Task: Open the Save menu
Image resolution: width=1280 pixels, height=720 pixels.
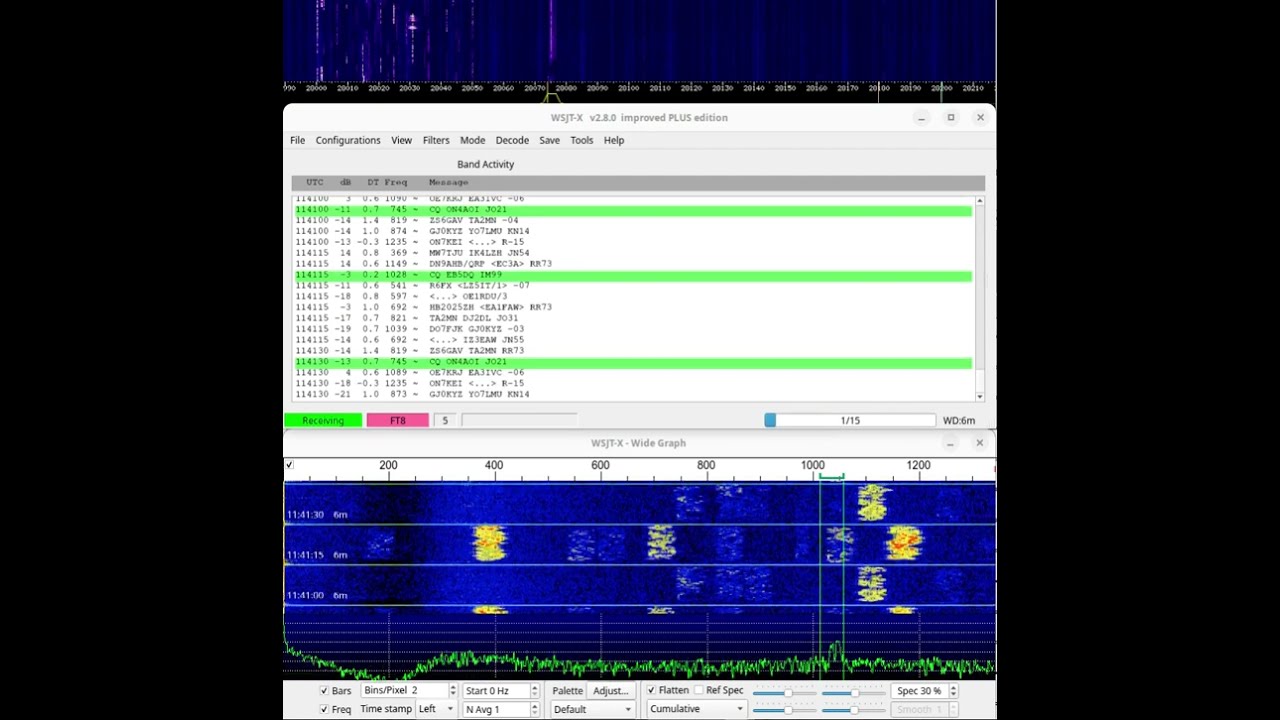Action: pyautogui.click(x=549, y=140)
